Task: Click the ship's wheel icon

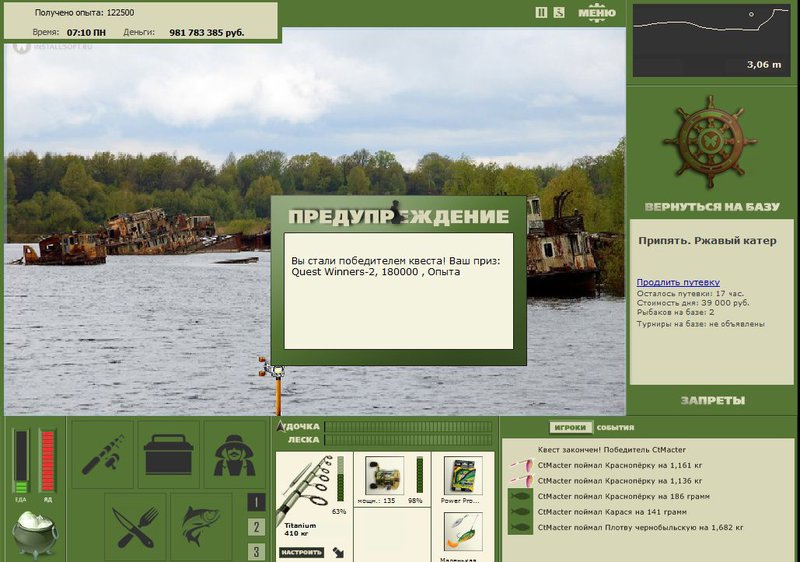Action: (x=710, y=142)
